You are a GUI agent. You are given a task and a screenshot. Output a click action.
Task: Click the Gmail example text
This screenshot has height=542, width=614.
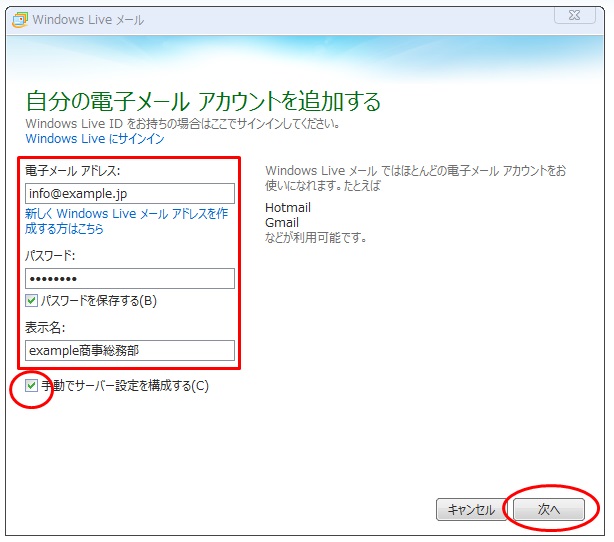pyautogui.click(x=282, y=223)
